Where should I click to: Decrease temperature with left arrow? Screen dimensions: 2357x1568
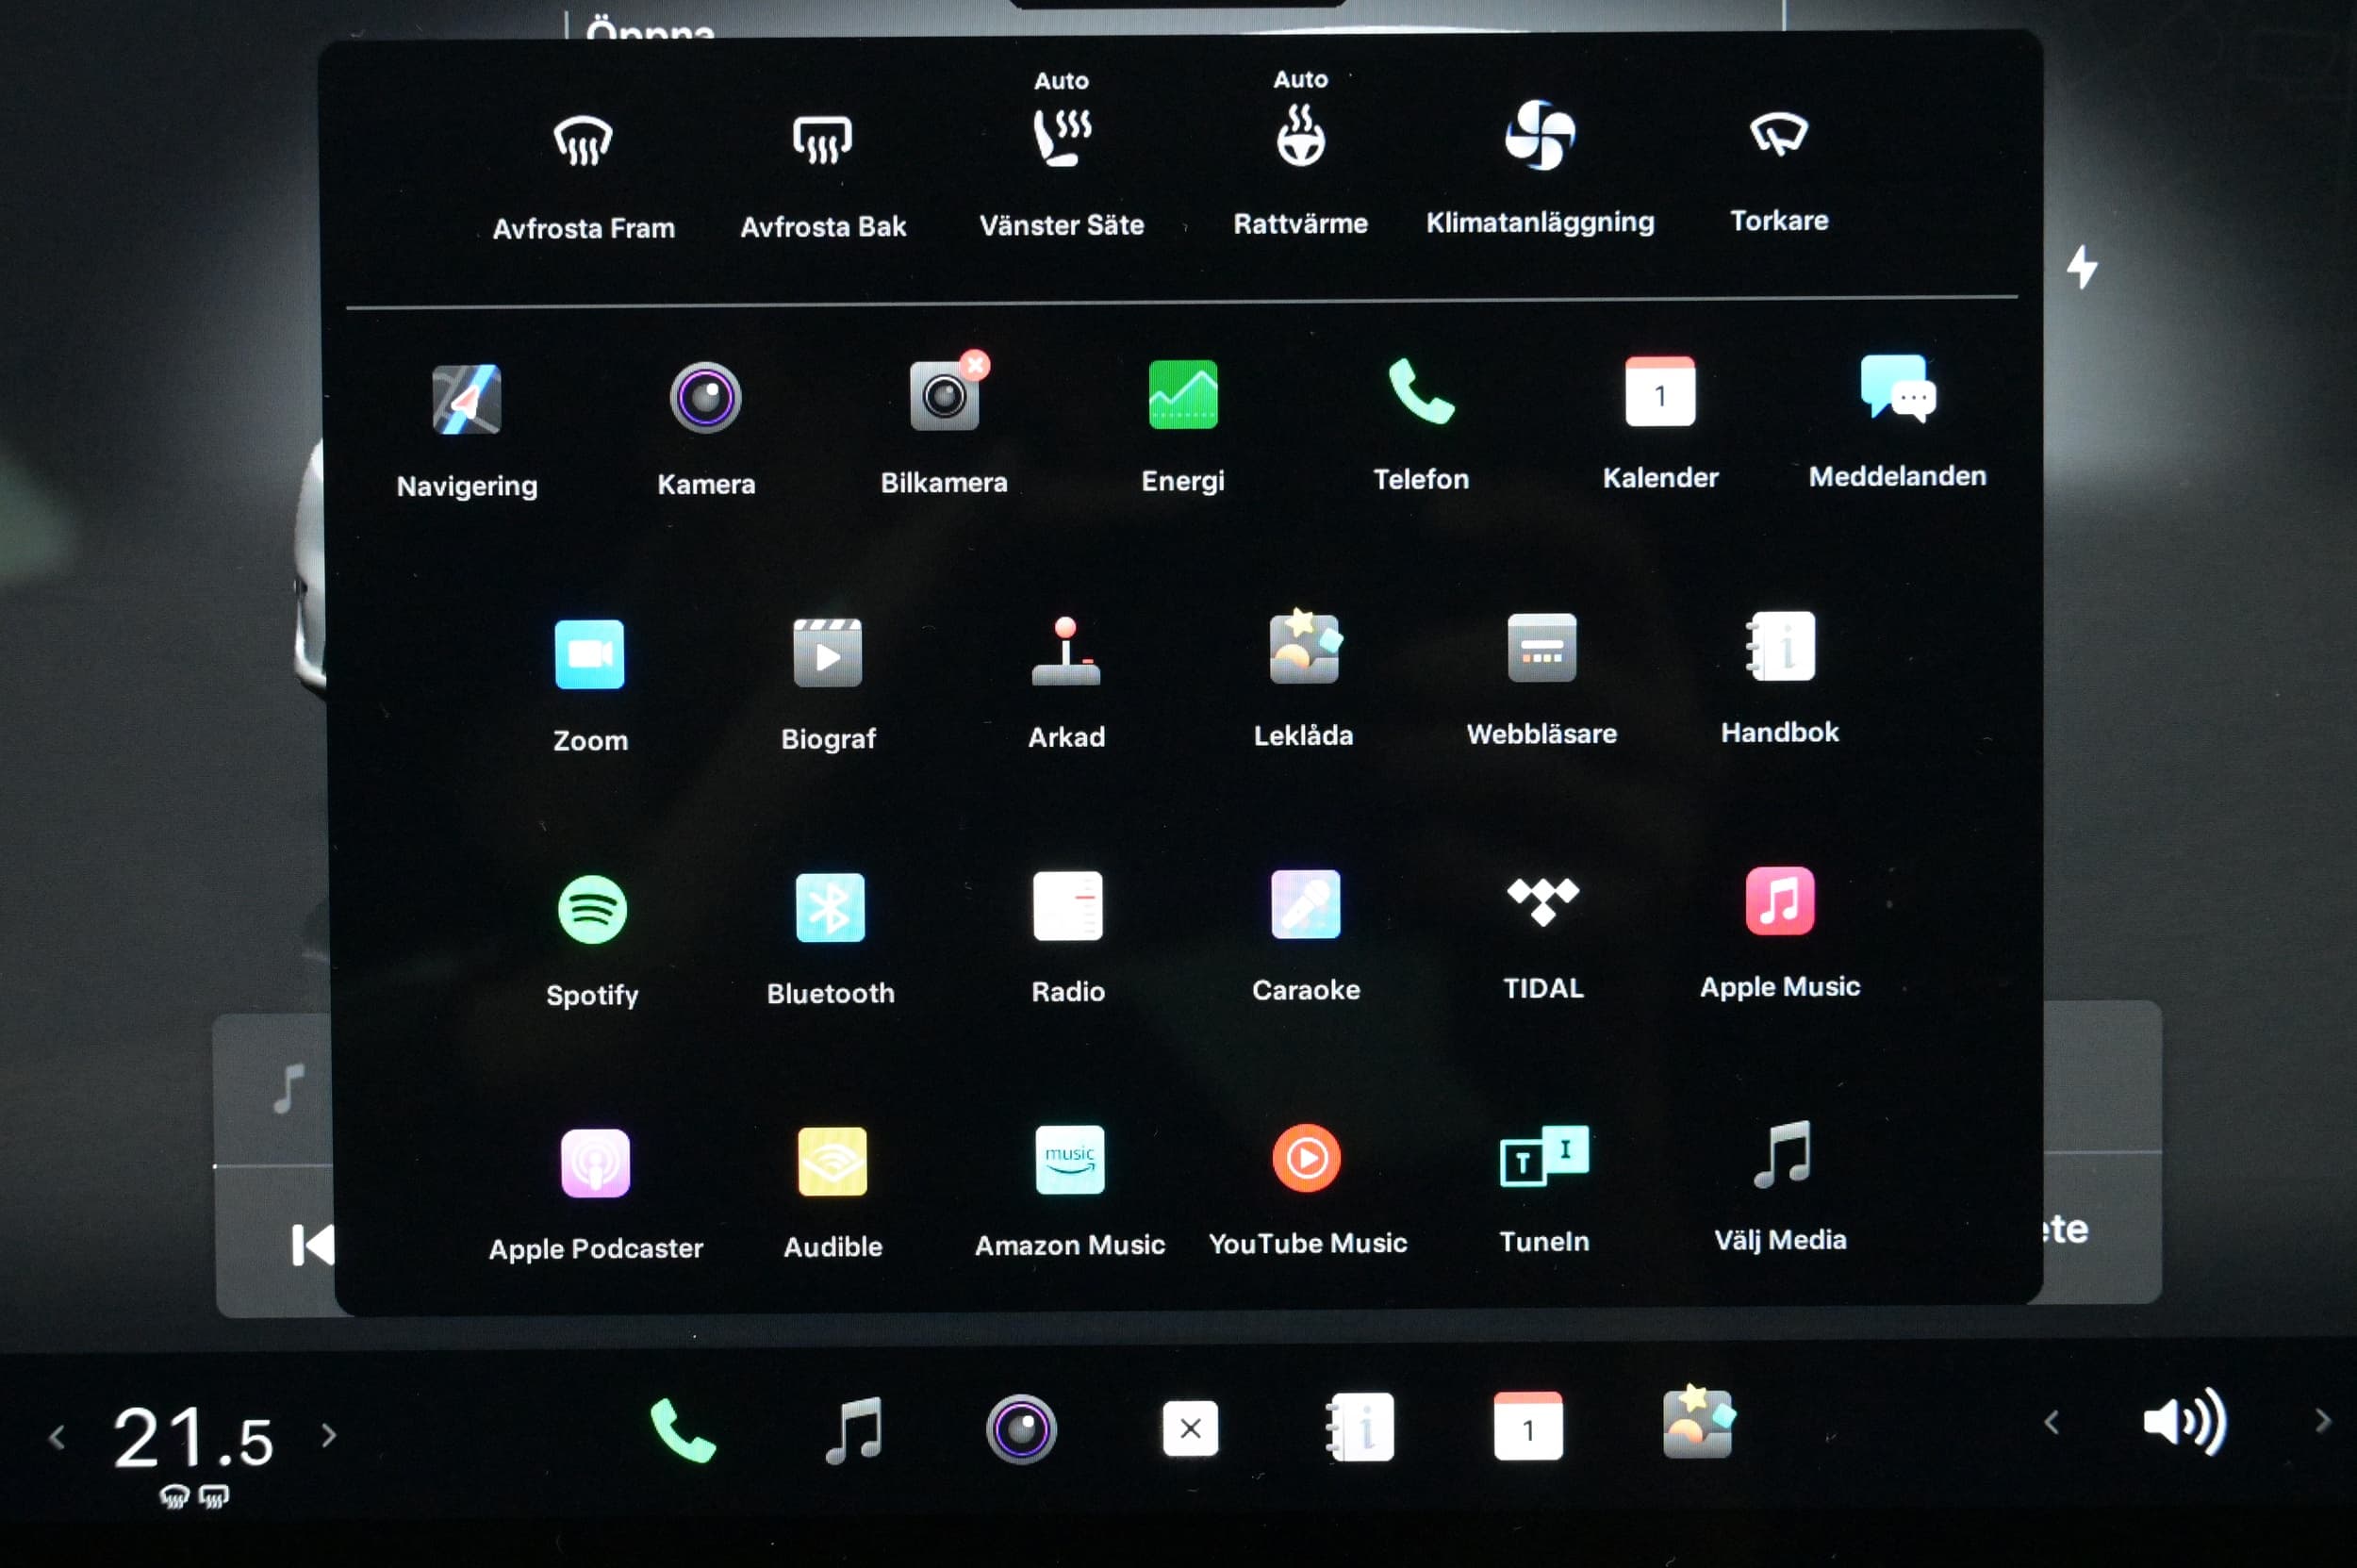click(57, 1437)
